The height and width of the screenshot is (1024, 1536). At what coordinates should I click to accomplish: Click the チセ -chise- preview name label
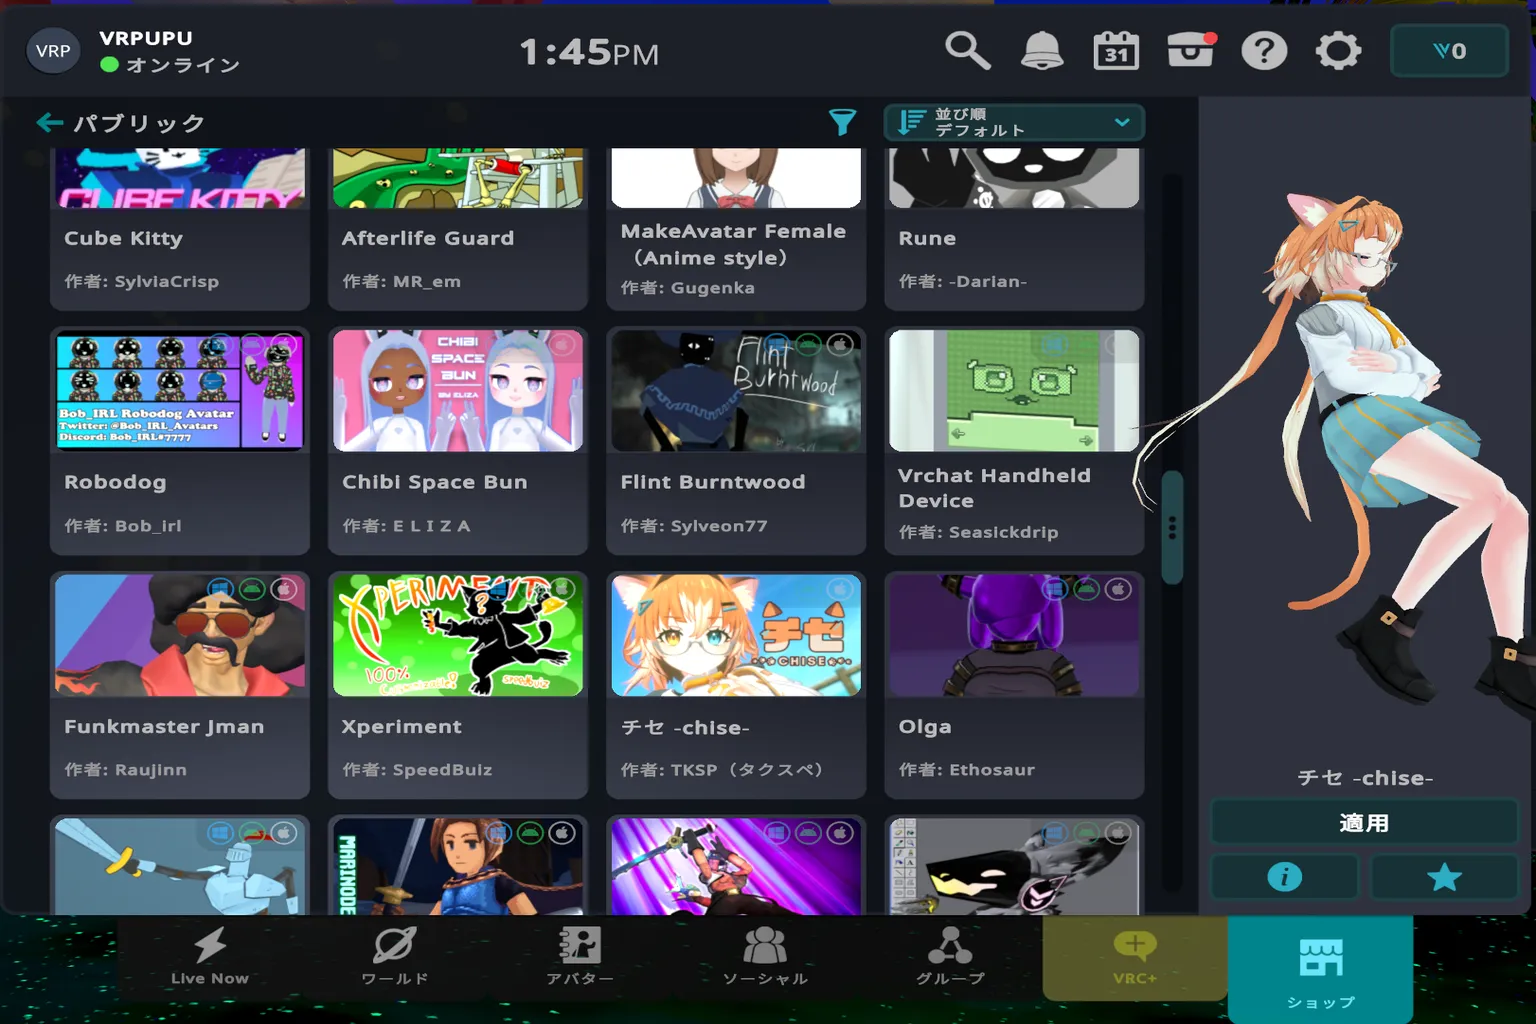click(x=1365, y=778)
